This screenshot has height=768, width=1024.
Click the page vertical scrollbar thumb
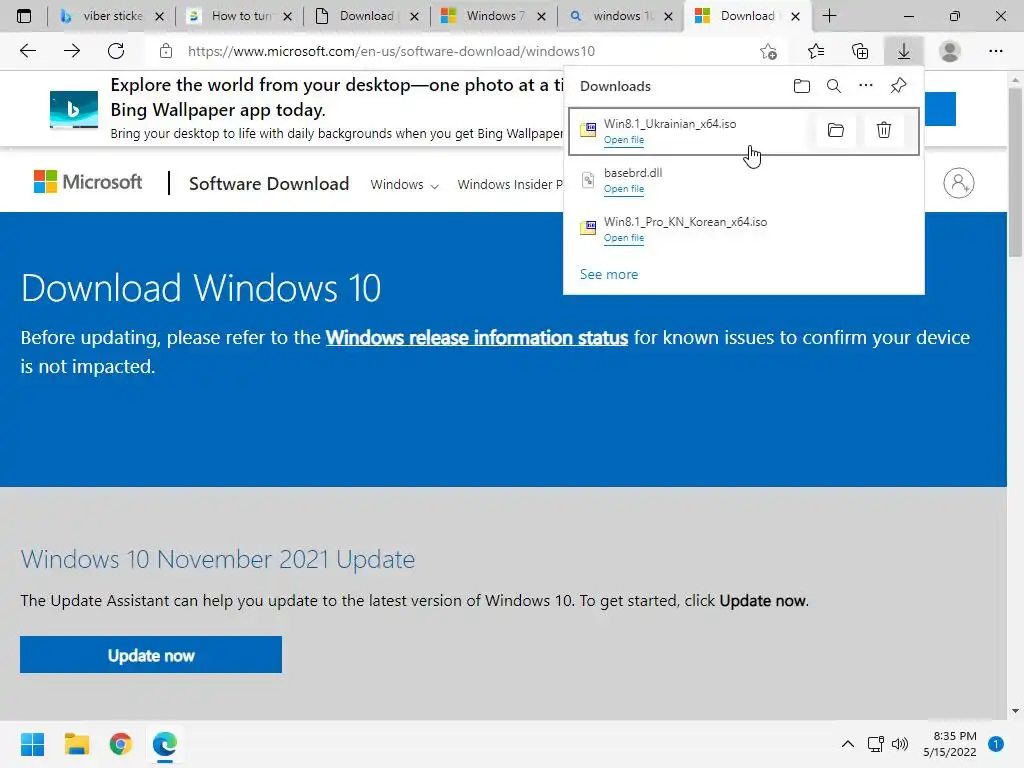[x=1015, y=172]
